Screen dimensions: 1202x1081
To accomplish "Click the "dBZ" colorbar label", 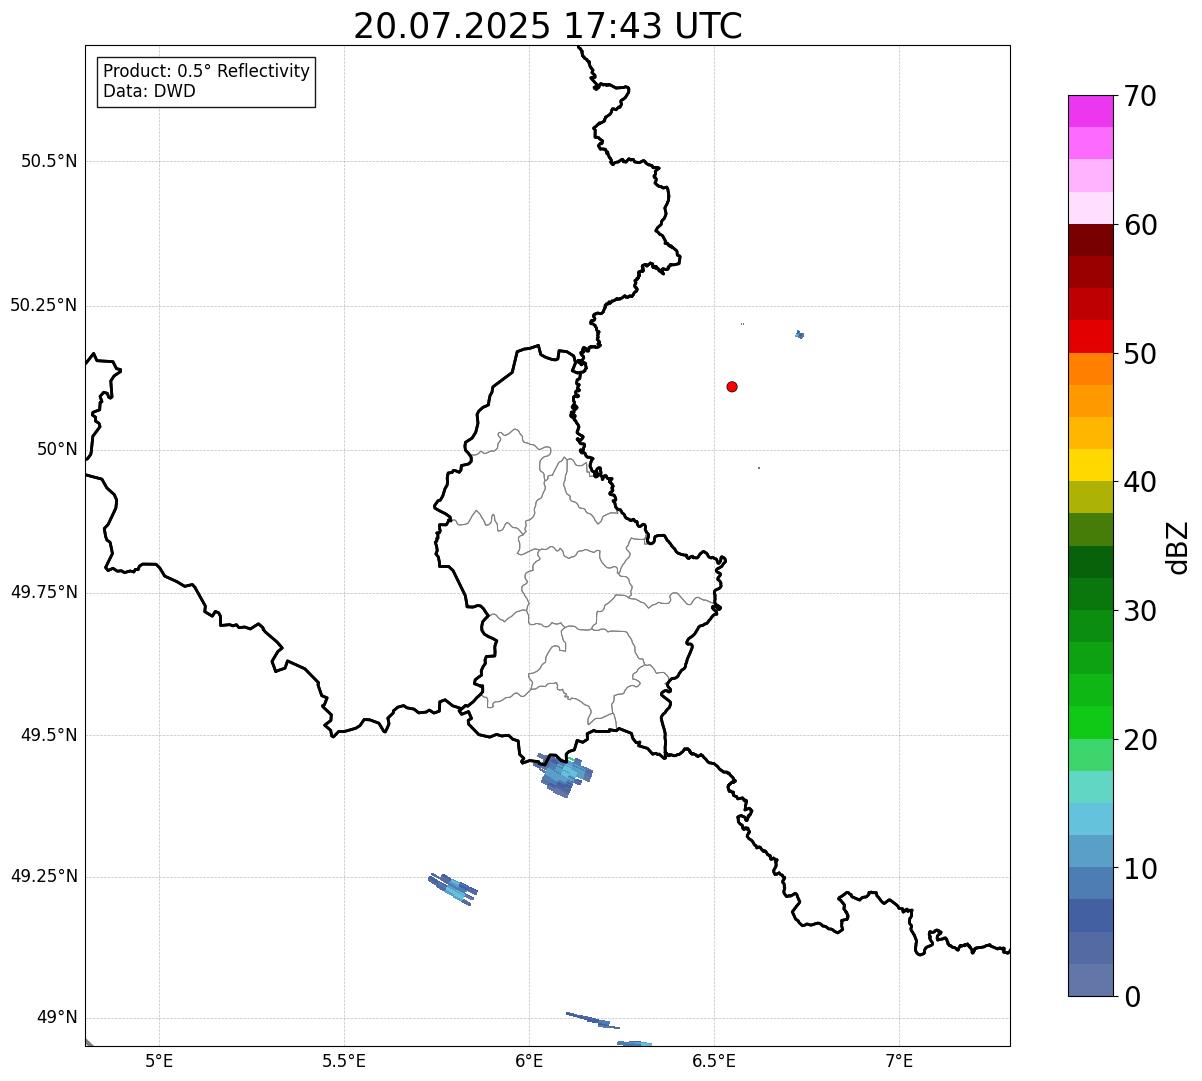I will tap(1178, 547).
